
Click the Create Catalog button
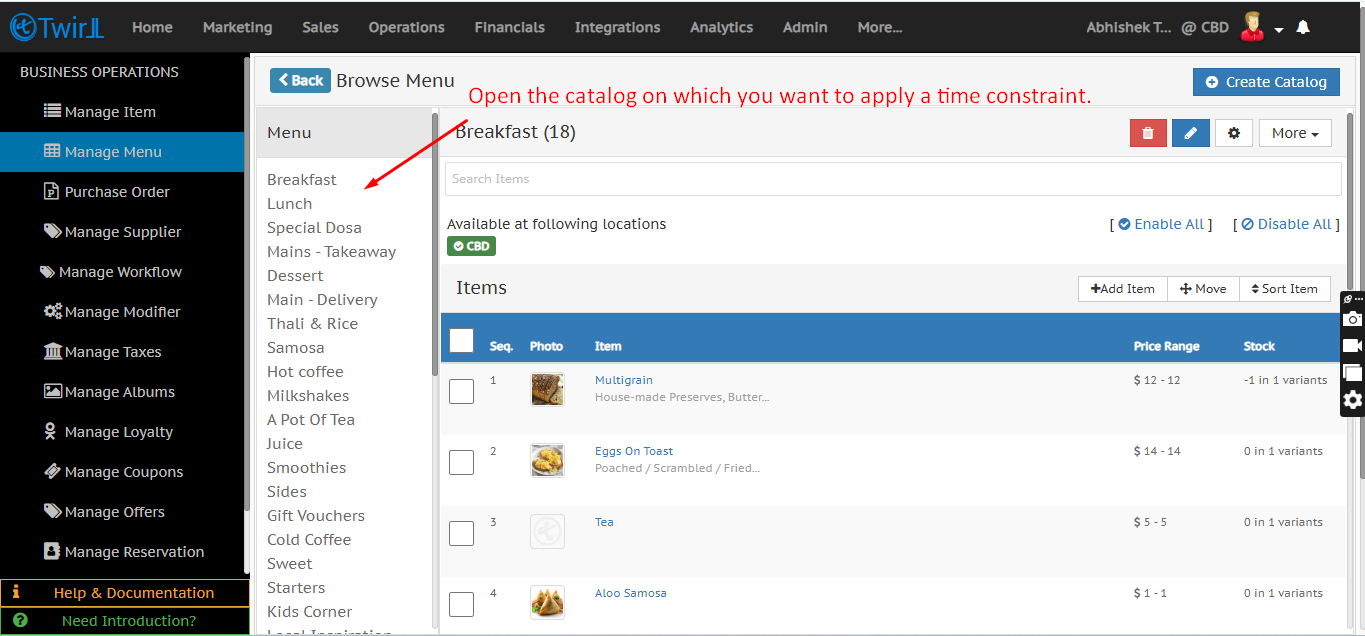coord(1265,82)
